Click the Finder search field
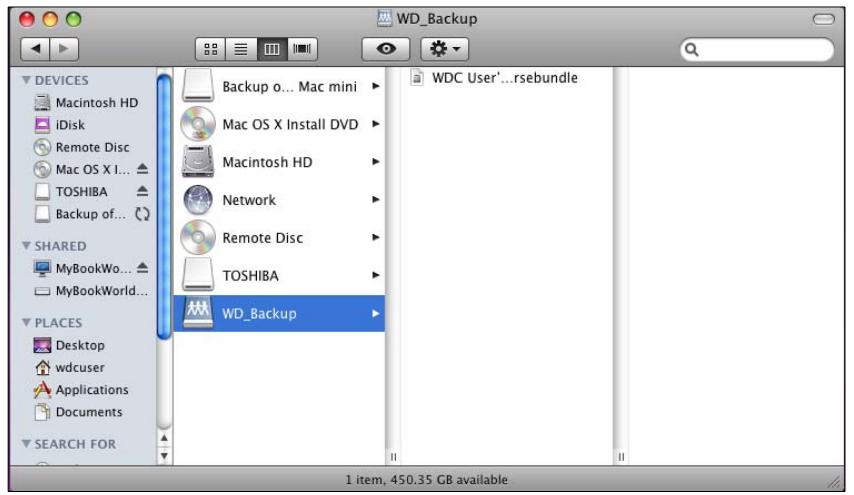This screenshot has height=495, width=854. tap(757, 50)
